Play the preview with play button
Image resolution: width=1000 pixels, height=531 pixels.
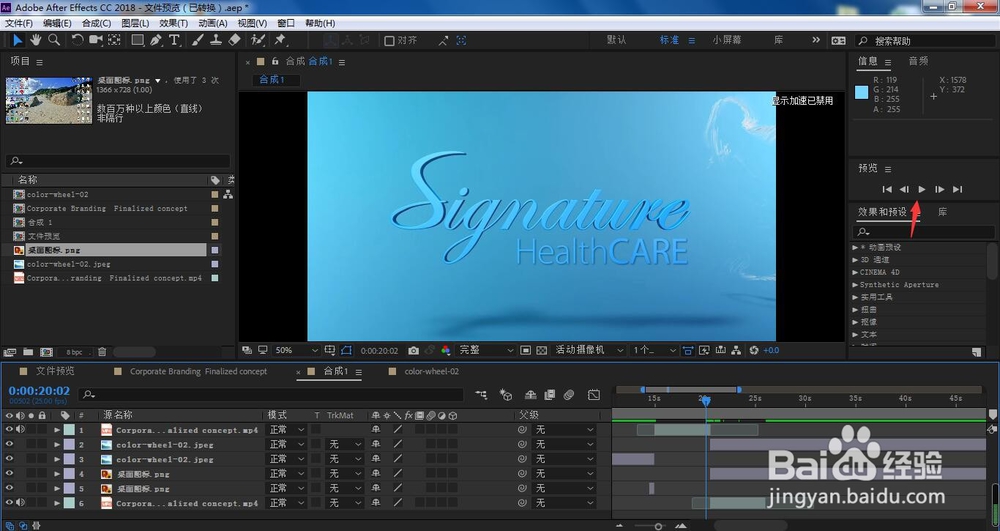click(x=922, y=189)
